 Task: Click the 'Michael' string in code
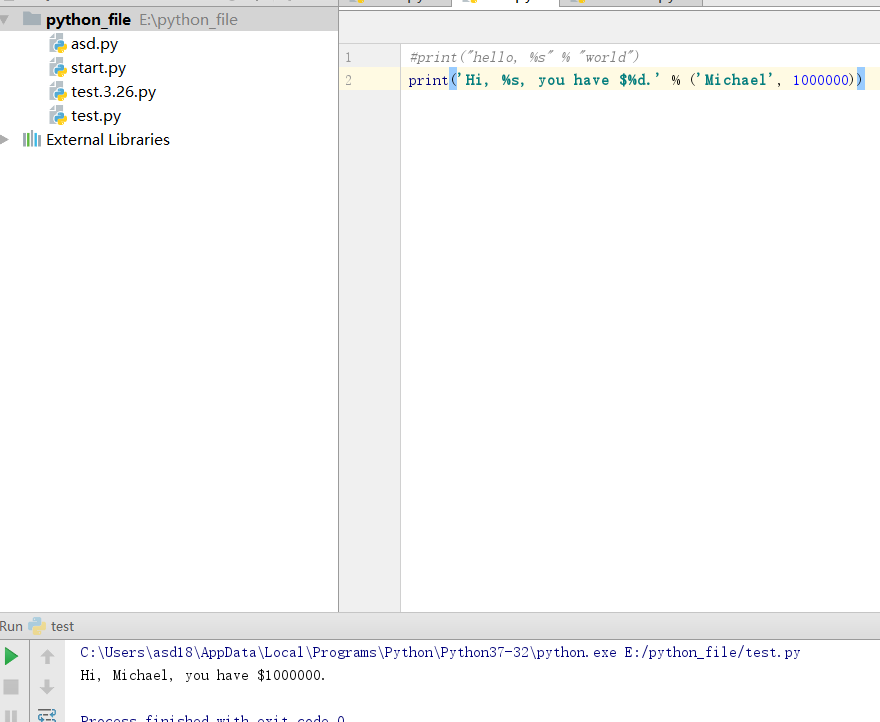pyautogui.click(x=735, y=80)
